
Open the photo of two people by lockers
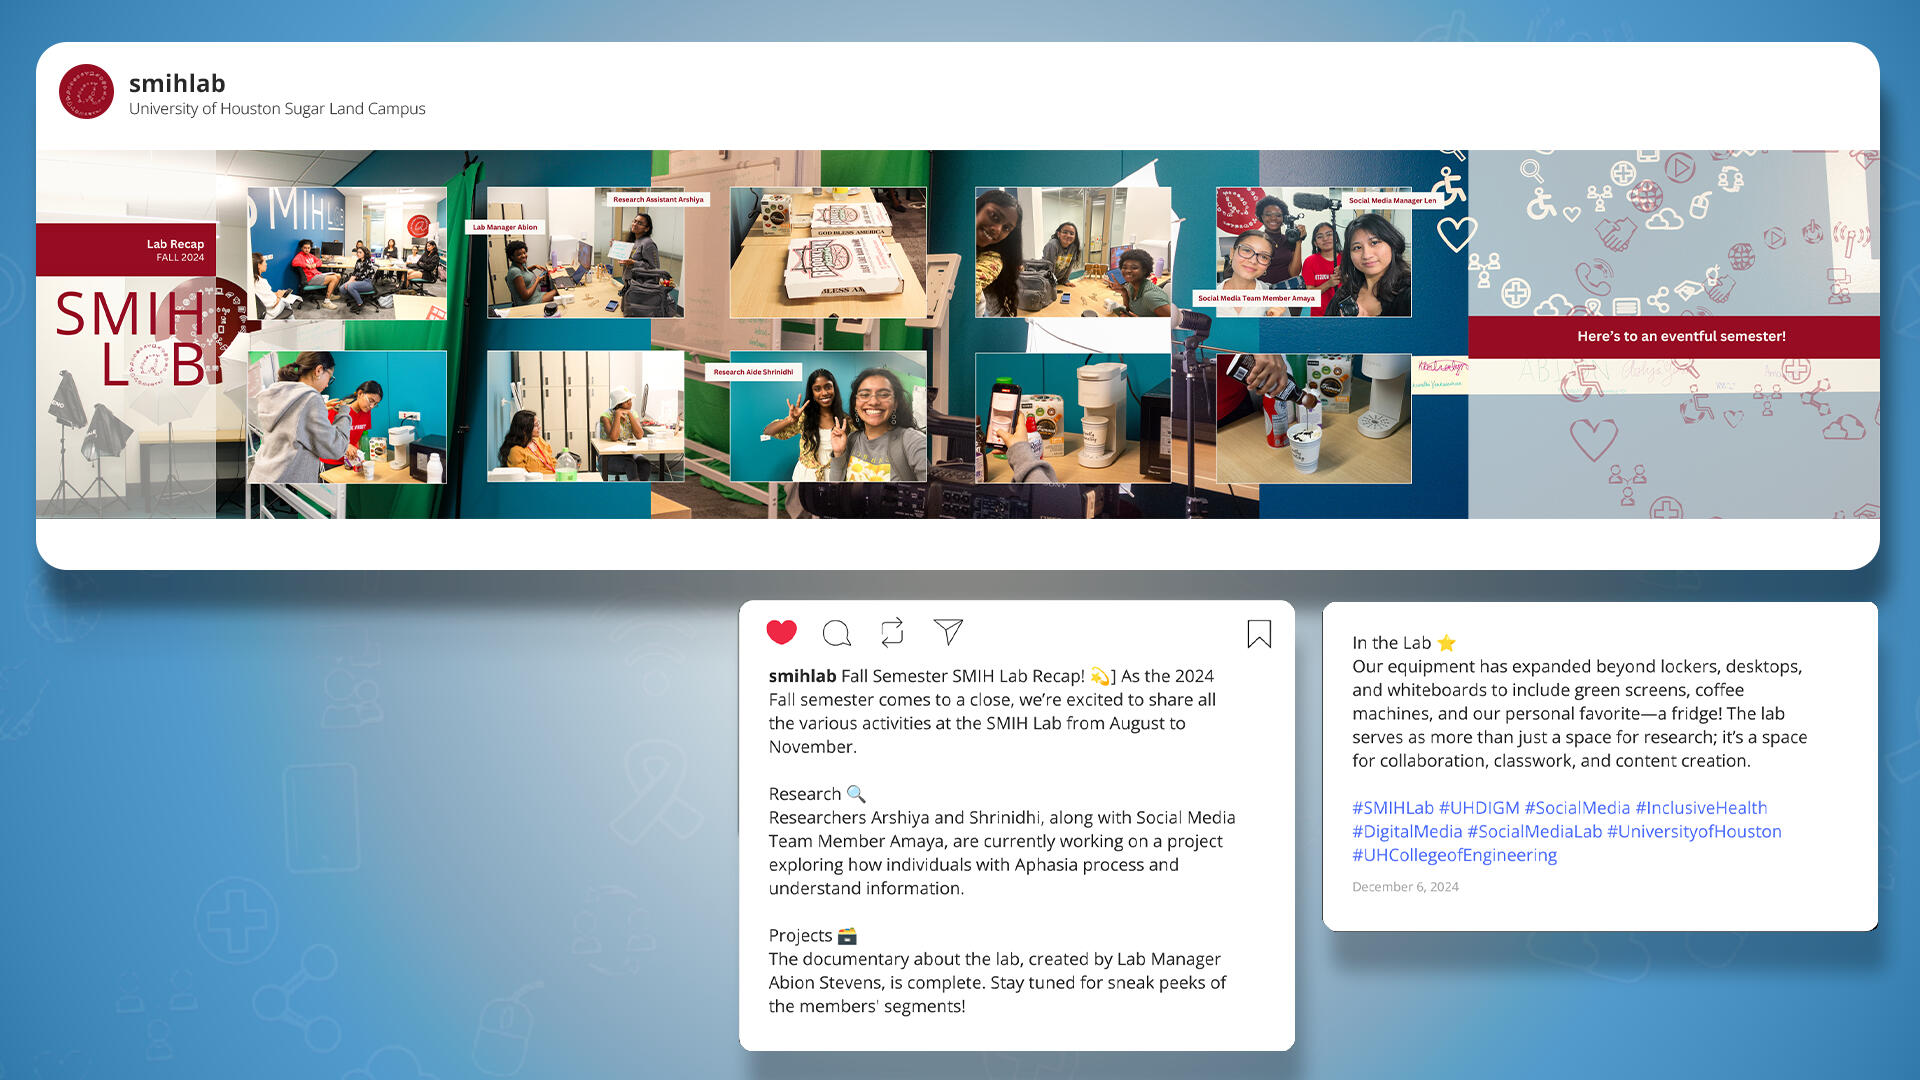pyautogui.click(x=585, y=417)
